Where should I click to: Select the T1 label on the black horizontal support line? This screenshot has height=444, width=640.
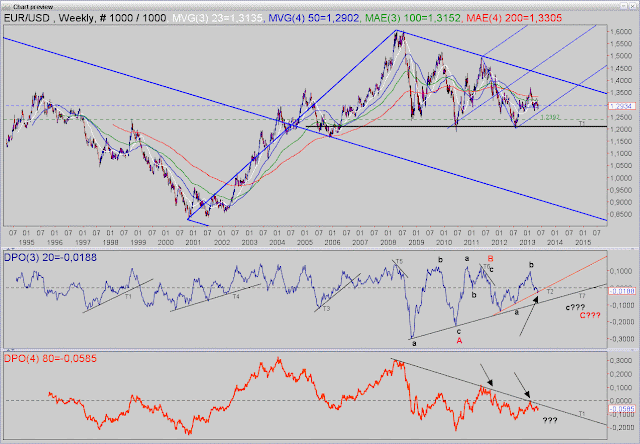(x=582, y=123)
